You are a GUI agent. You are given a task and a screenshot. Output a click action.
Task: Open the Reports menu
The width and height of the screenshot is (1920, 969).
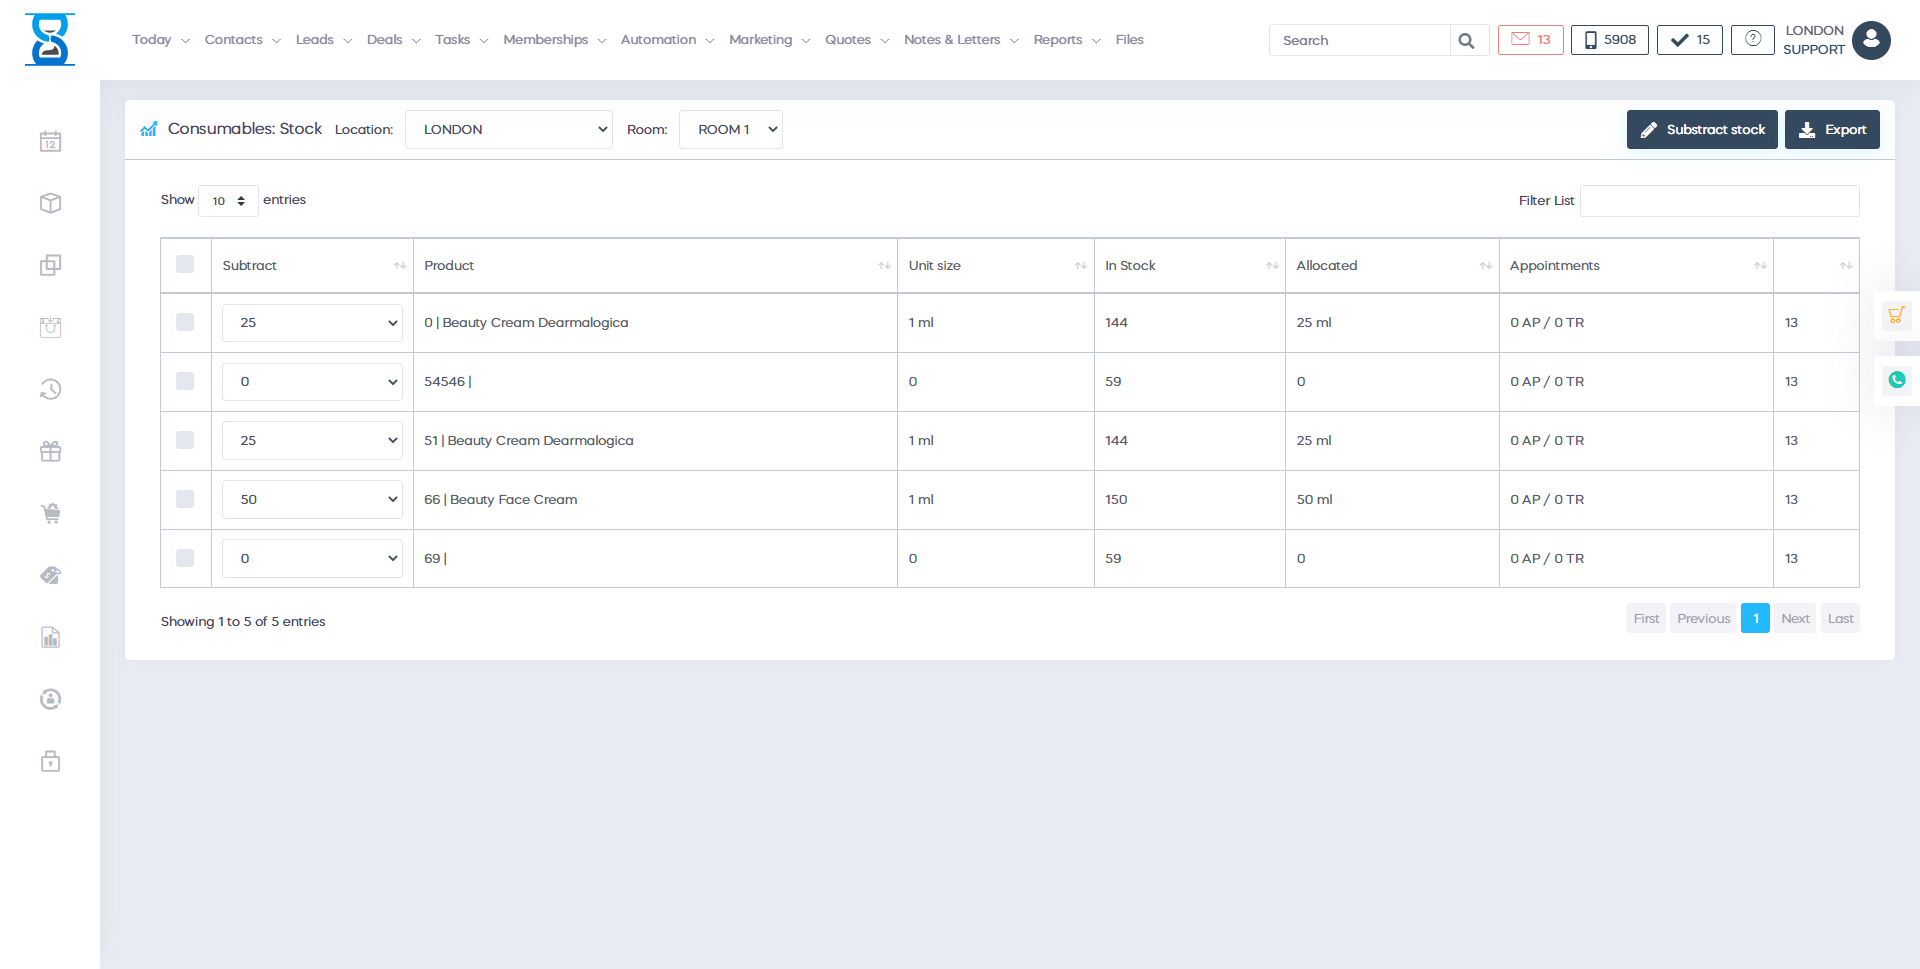[1066, 40]
